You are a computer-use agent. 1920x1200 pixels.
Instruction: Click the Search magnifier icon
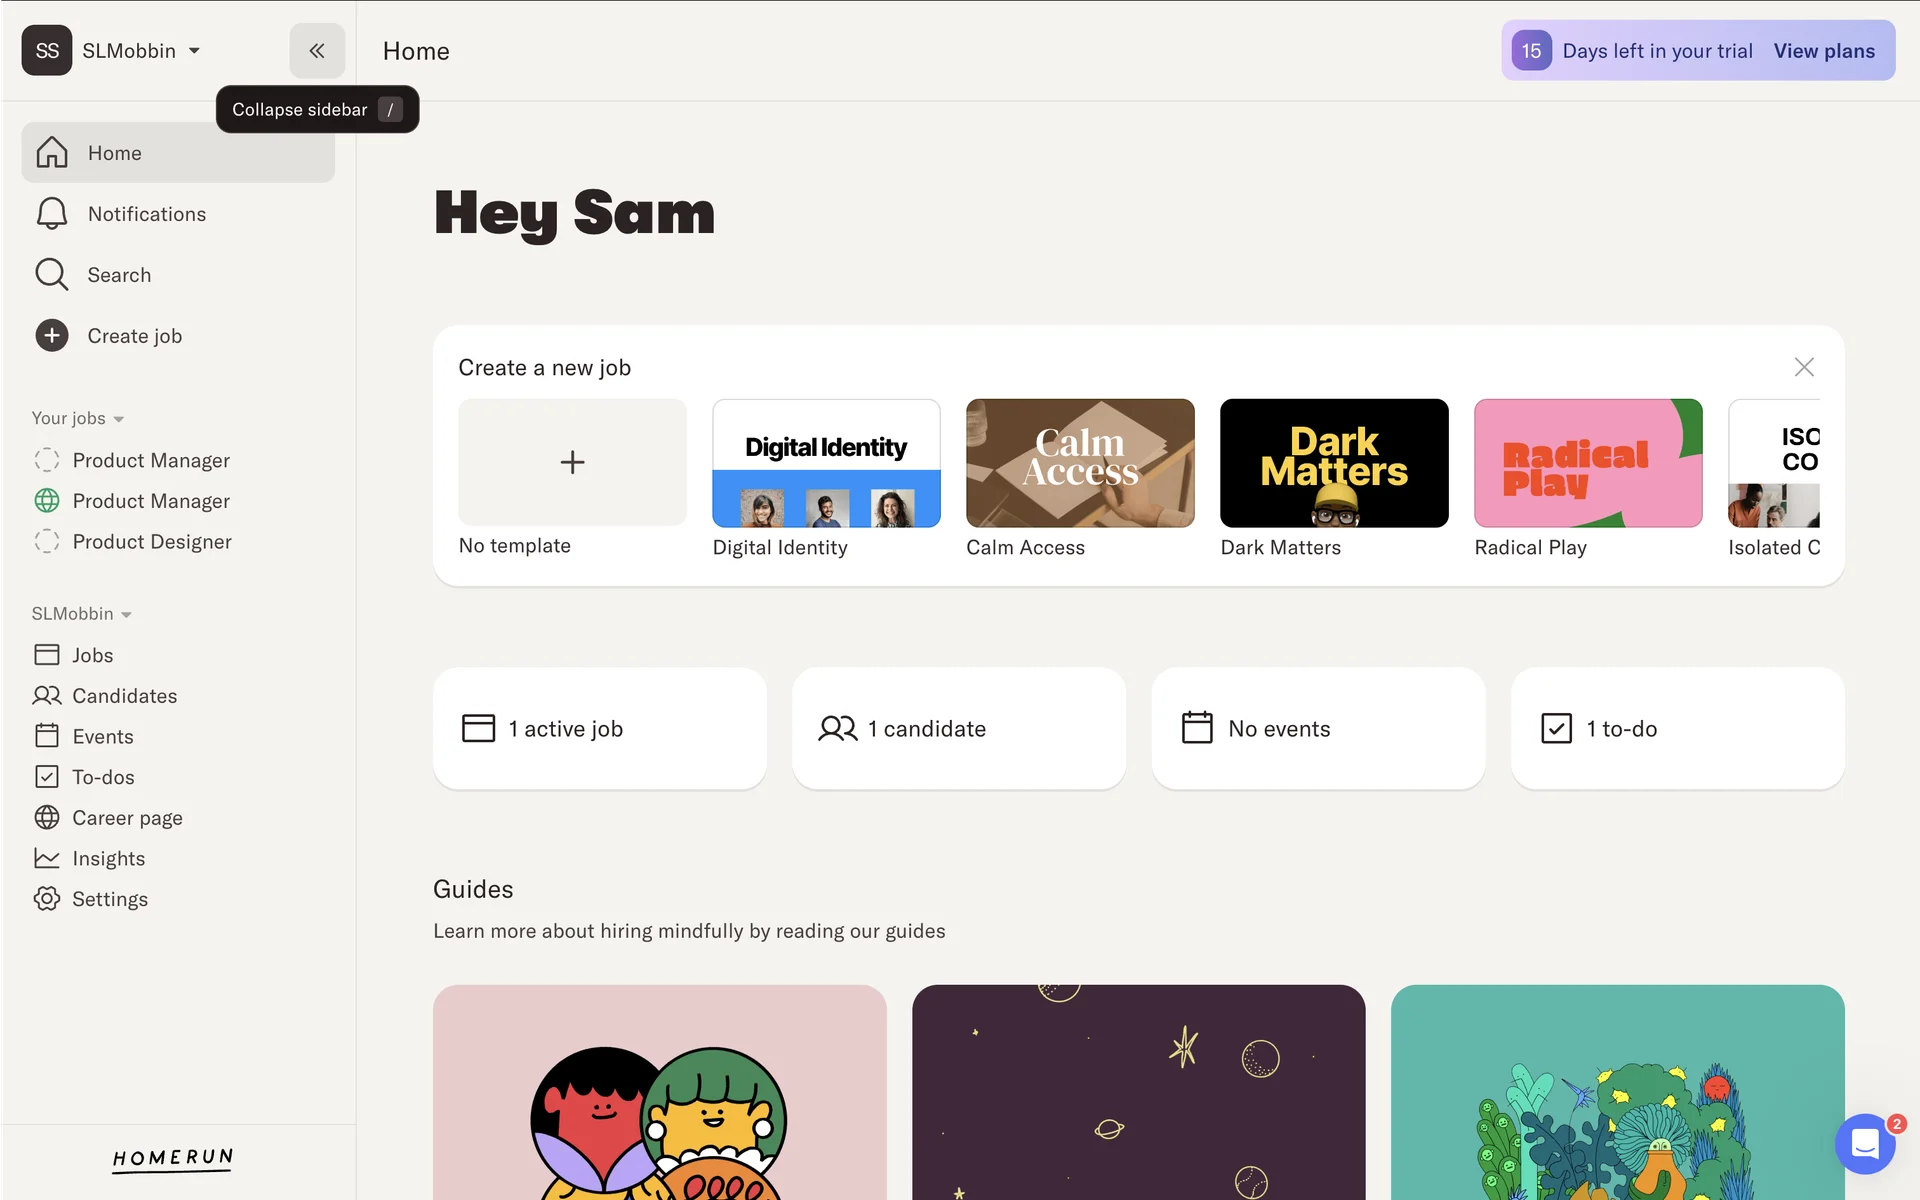pos(52,275)
